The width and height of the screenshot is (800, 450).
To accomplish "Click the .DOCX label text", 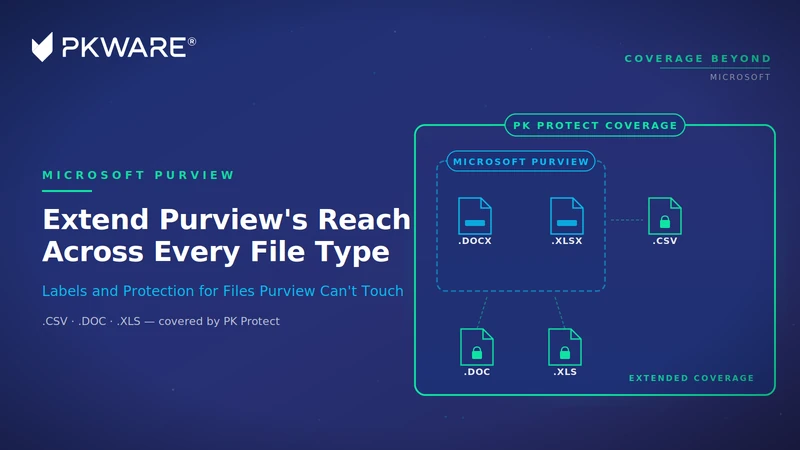I will coord(475,241).
